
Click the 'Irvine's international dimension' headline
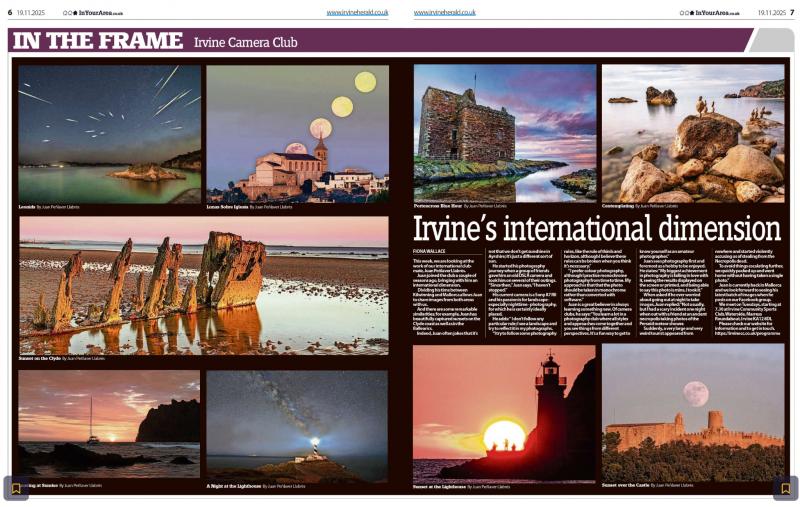pos(597,228)
